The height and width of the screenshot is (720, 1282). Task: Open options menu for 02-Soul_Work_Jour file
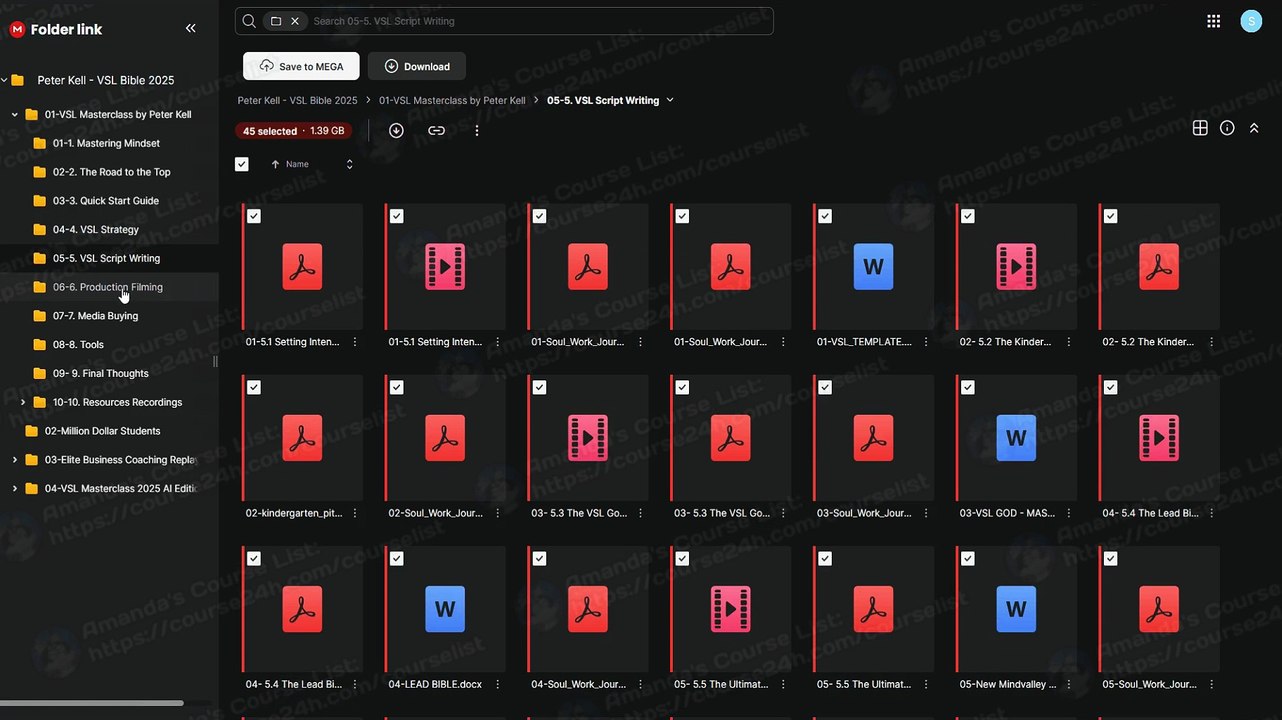[498, 513]
